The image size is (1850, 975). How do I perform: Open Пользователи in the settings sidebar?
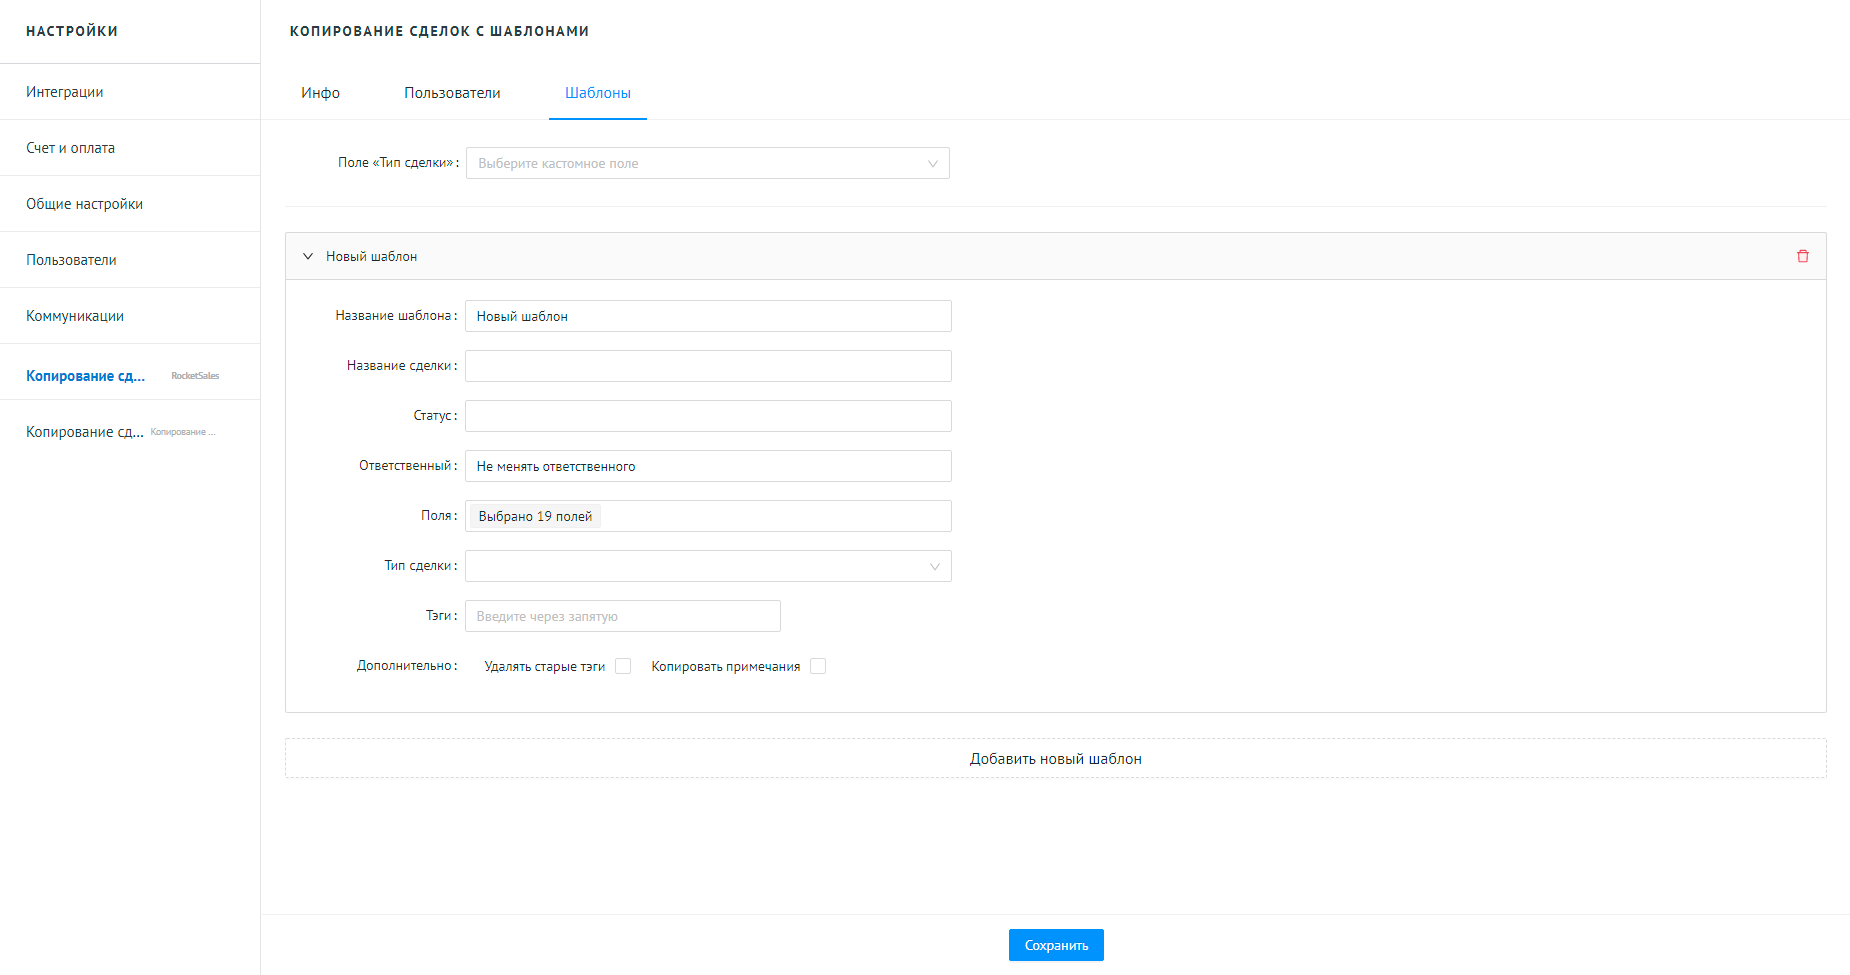pos(130,260)
